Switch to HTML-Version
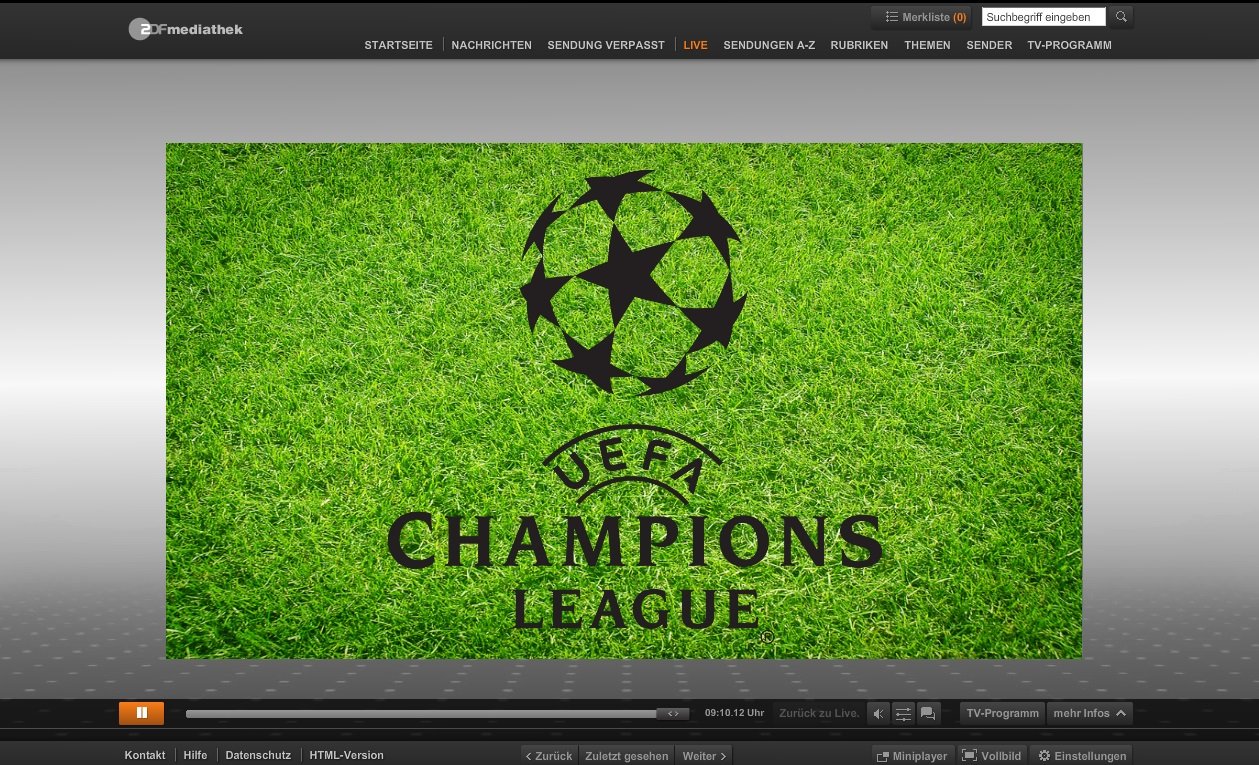1259x765 pixels. click(x=346, y=755)
